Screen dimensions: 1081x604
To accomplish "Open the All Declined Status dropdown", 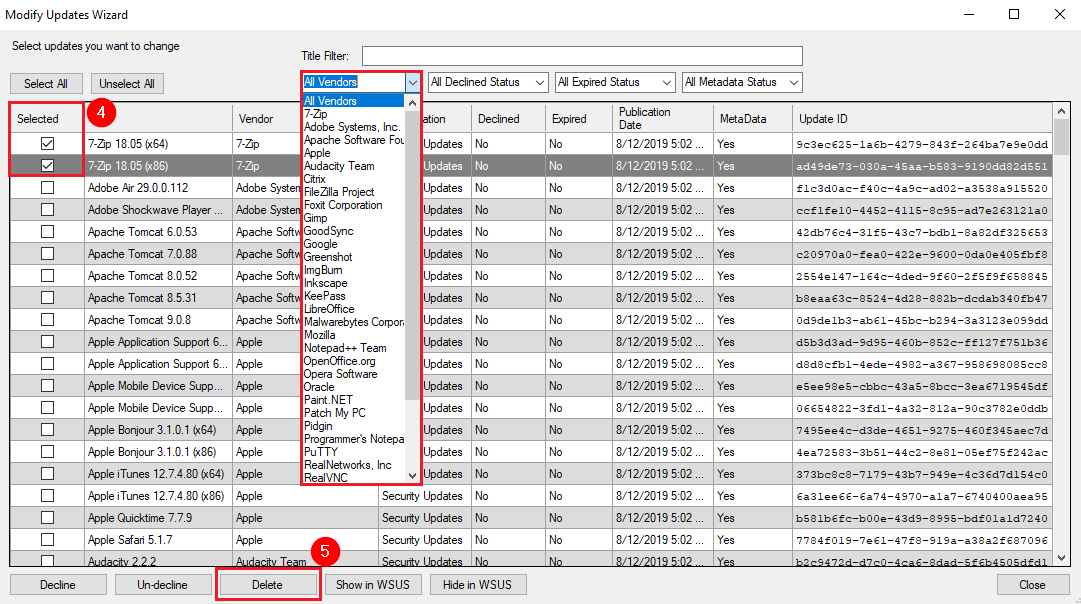I will pyautogui.click(x=488, y=82).
